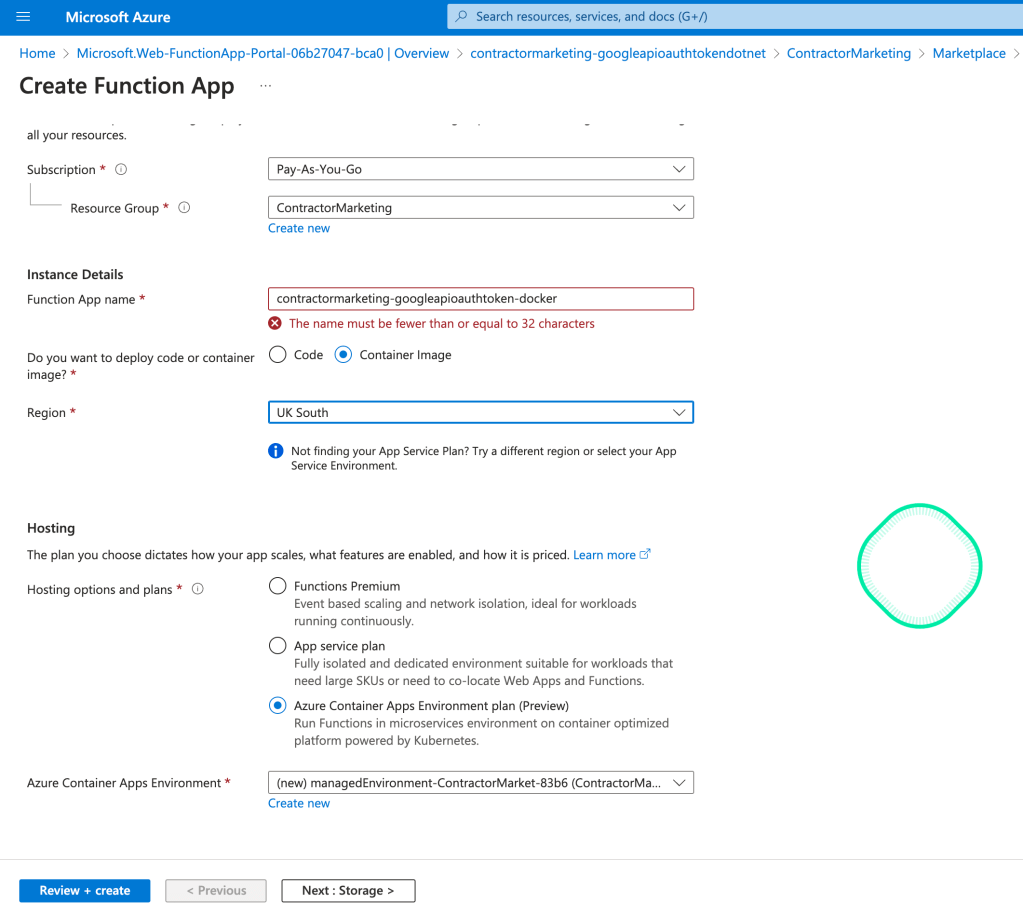Open ContractorMarketing breadcrumb
1023x914 pixels.
pos(849,53)
